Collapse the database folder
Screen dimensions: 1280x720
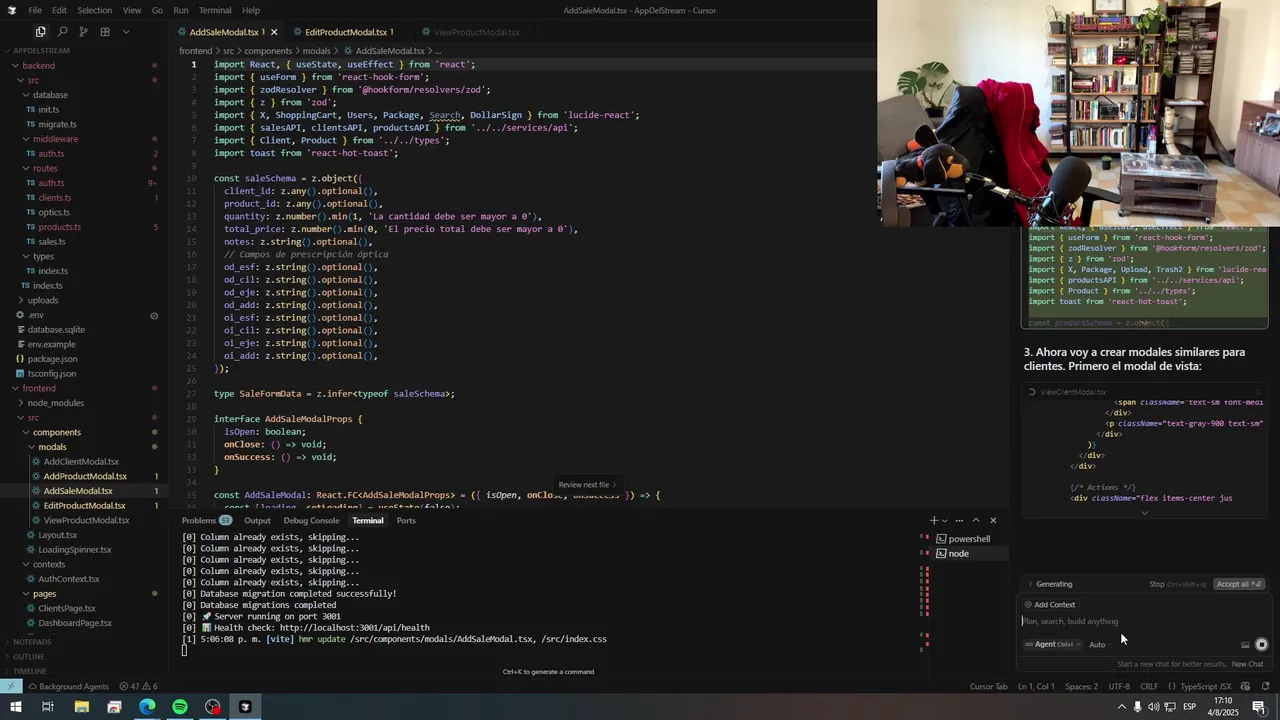point(50,95)
